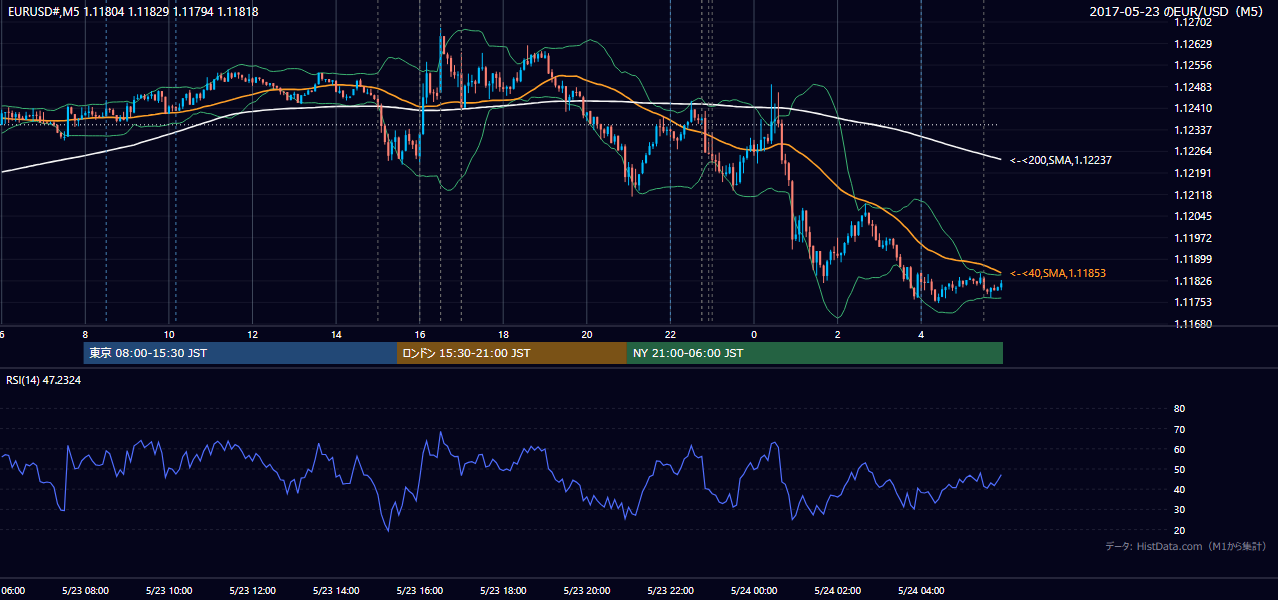The height and width of the screenshot is (600, 1278).
Task: Click price level 1.11826 on axis
Action: click(1193, 281)
